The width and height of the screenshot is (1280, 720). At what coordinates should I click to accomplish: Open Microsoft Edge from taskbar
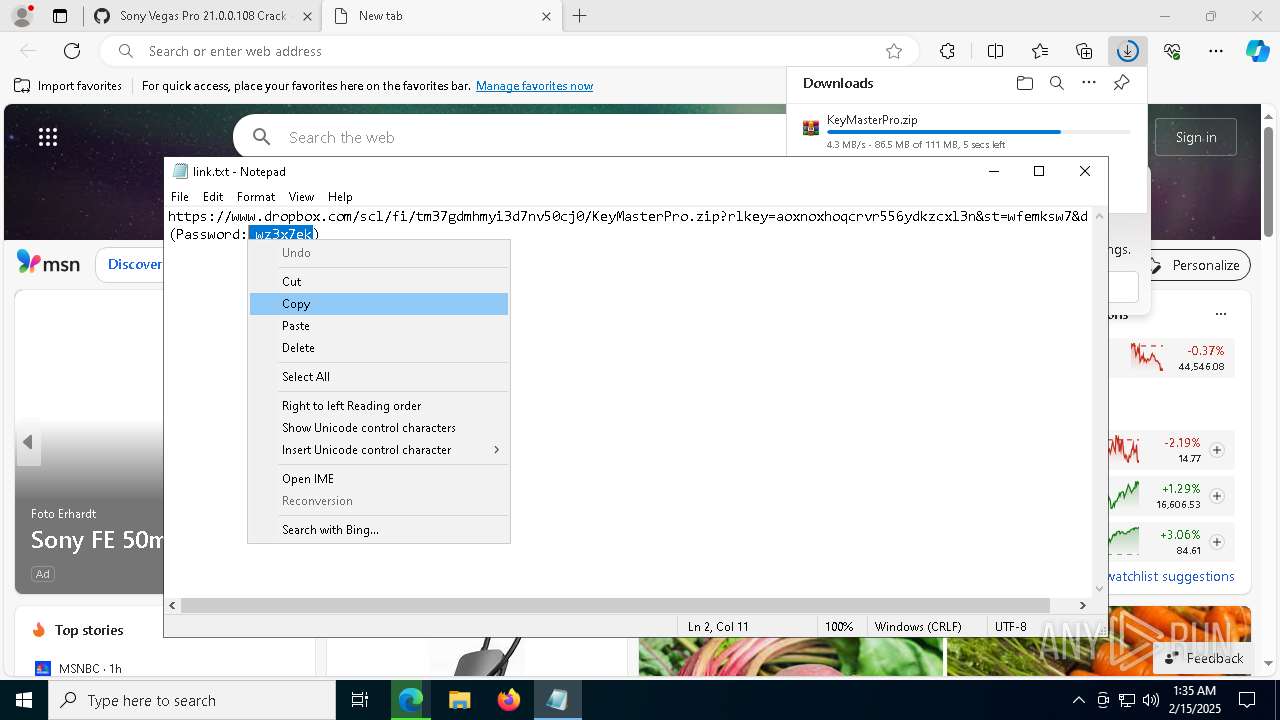coord(411,700)
